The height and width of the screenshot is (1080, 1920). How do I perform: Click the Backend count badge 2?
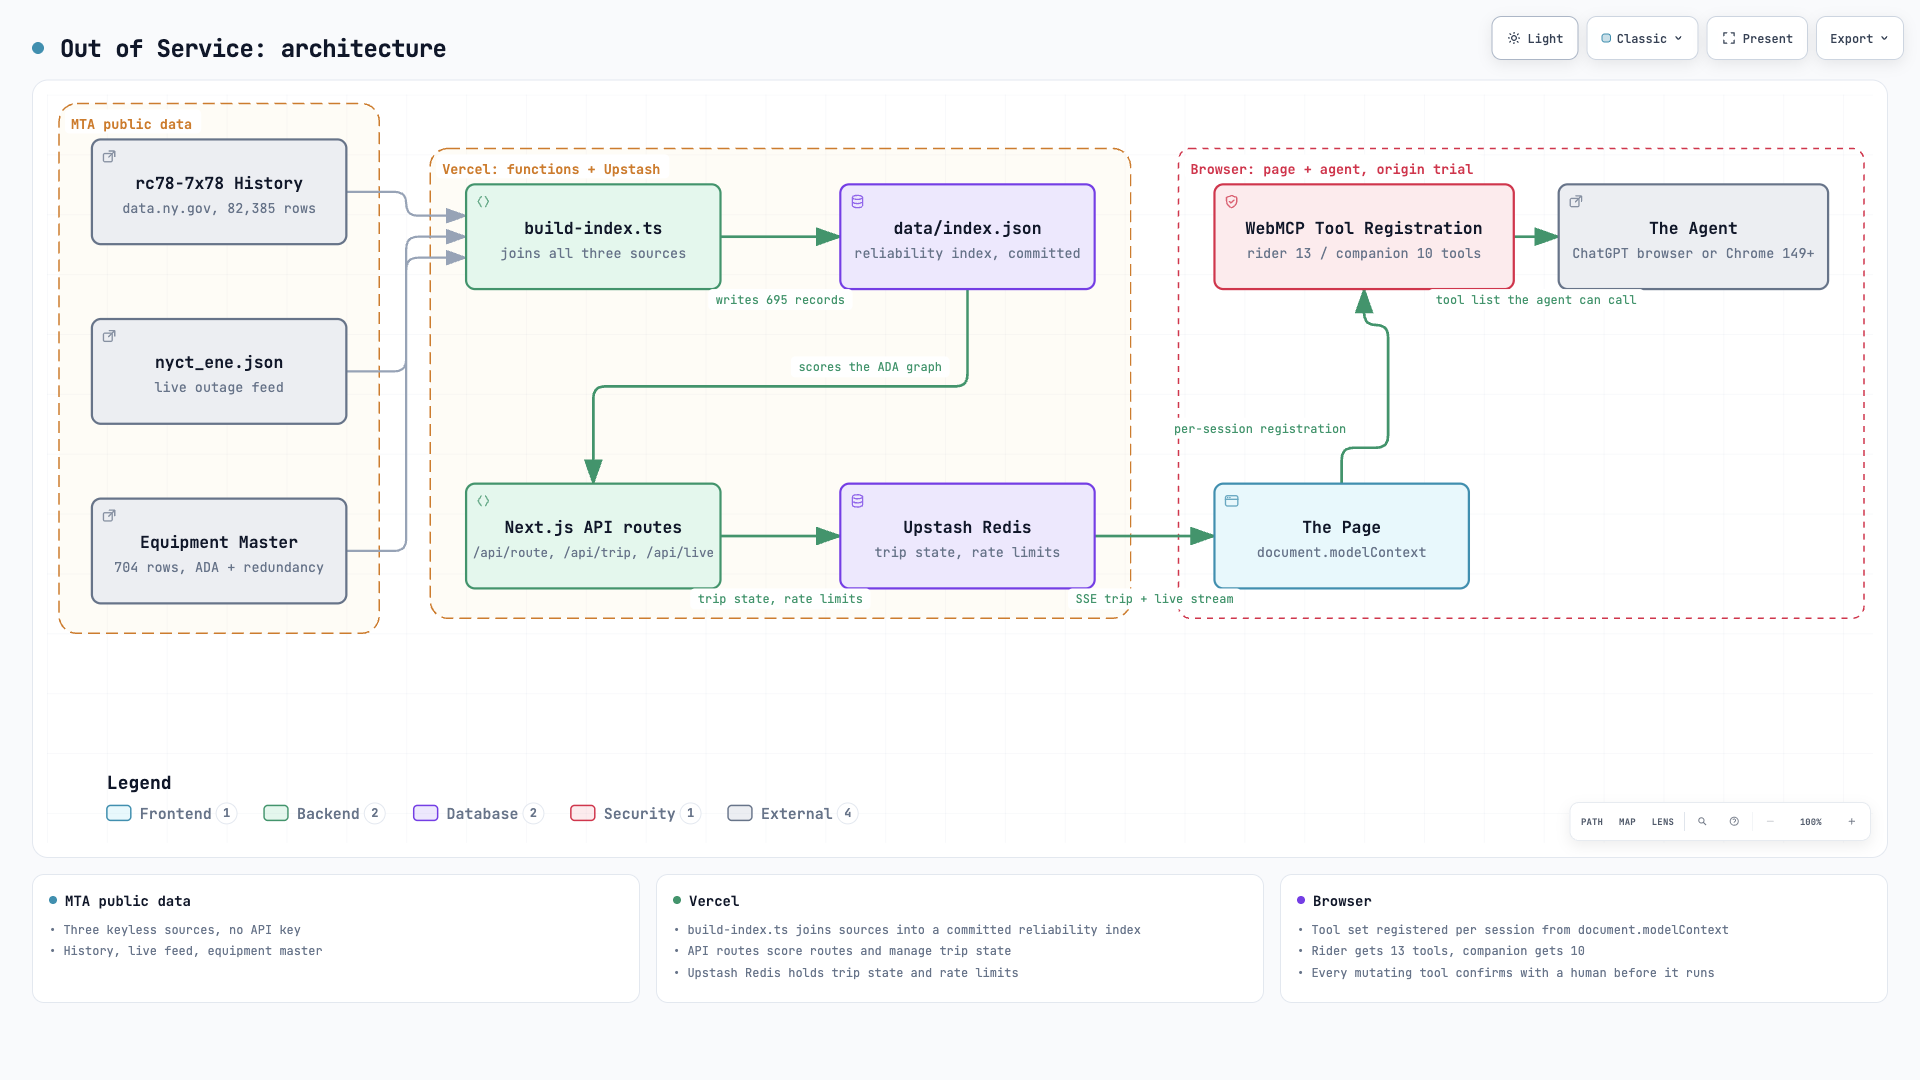[375, 813]
